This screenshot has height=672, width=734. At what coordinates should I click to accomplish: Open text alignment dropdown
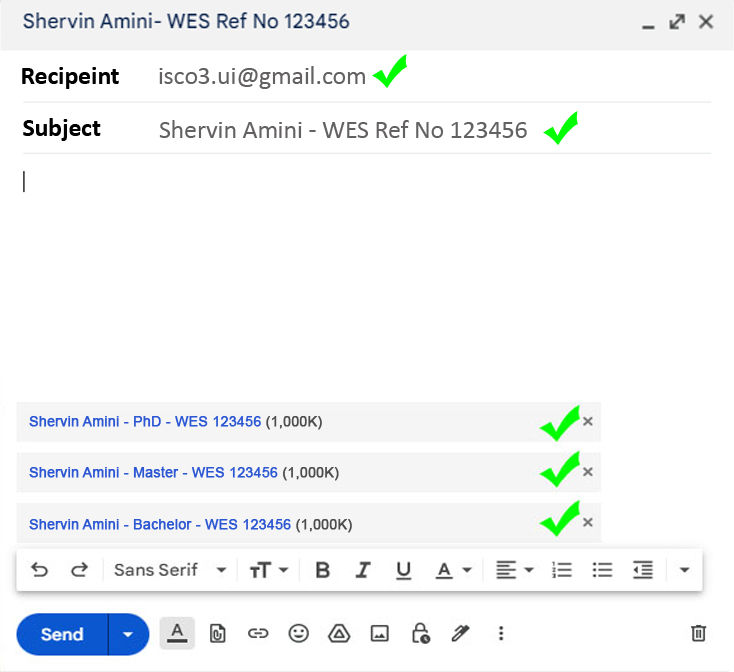pyautogui.click(x=514, y=570)
